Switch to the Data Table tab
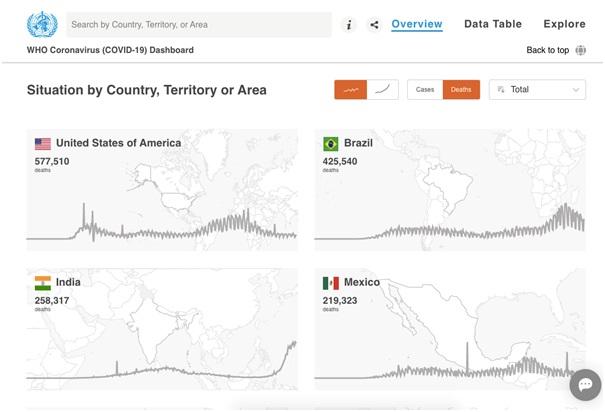The image size is (605, 412). coord(493,24)
